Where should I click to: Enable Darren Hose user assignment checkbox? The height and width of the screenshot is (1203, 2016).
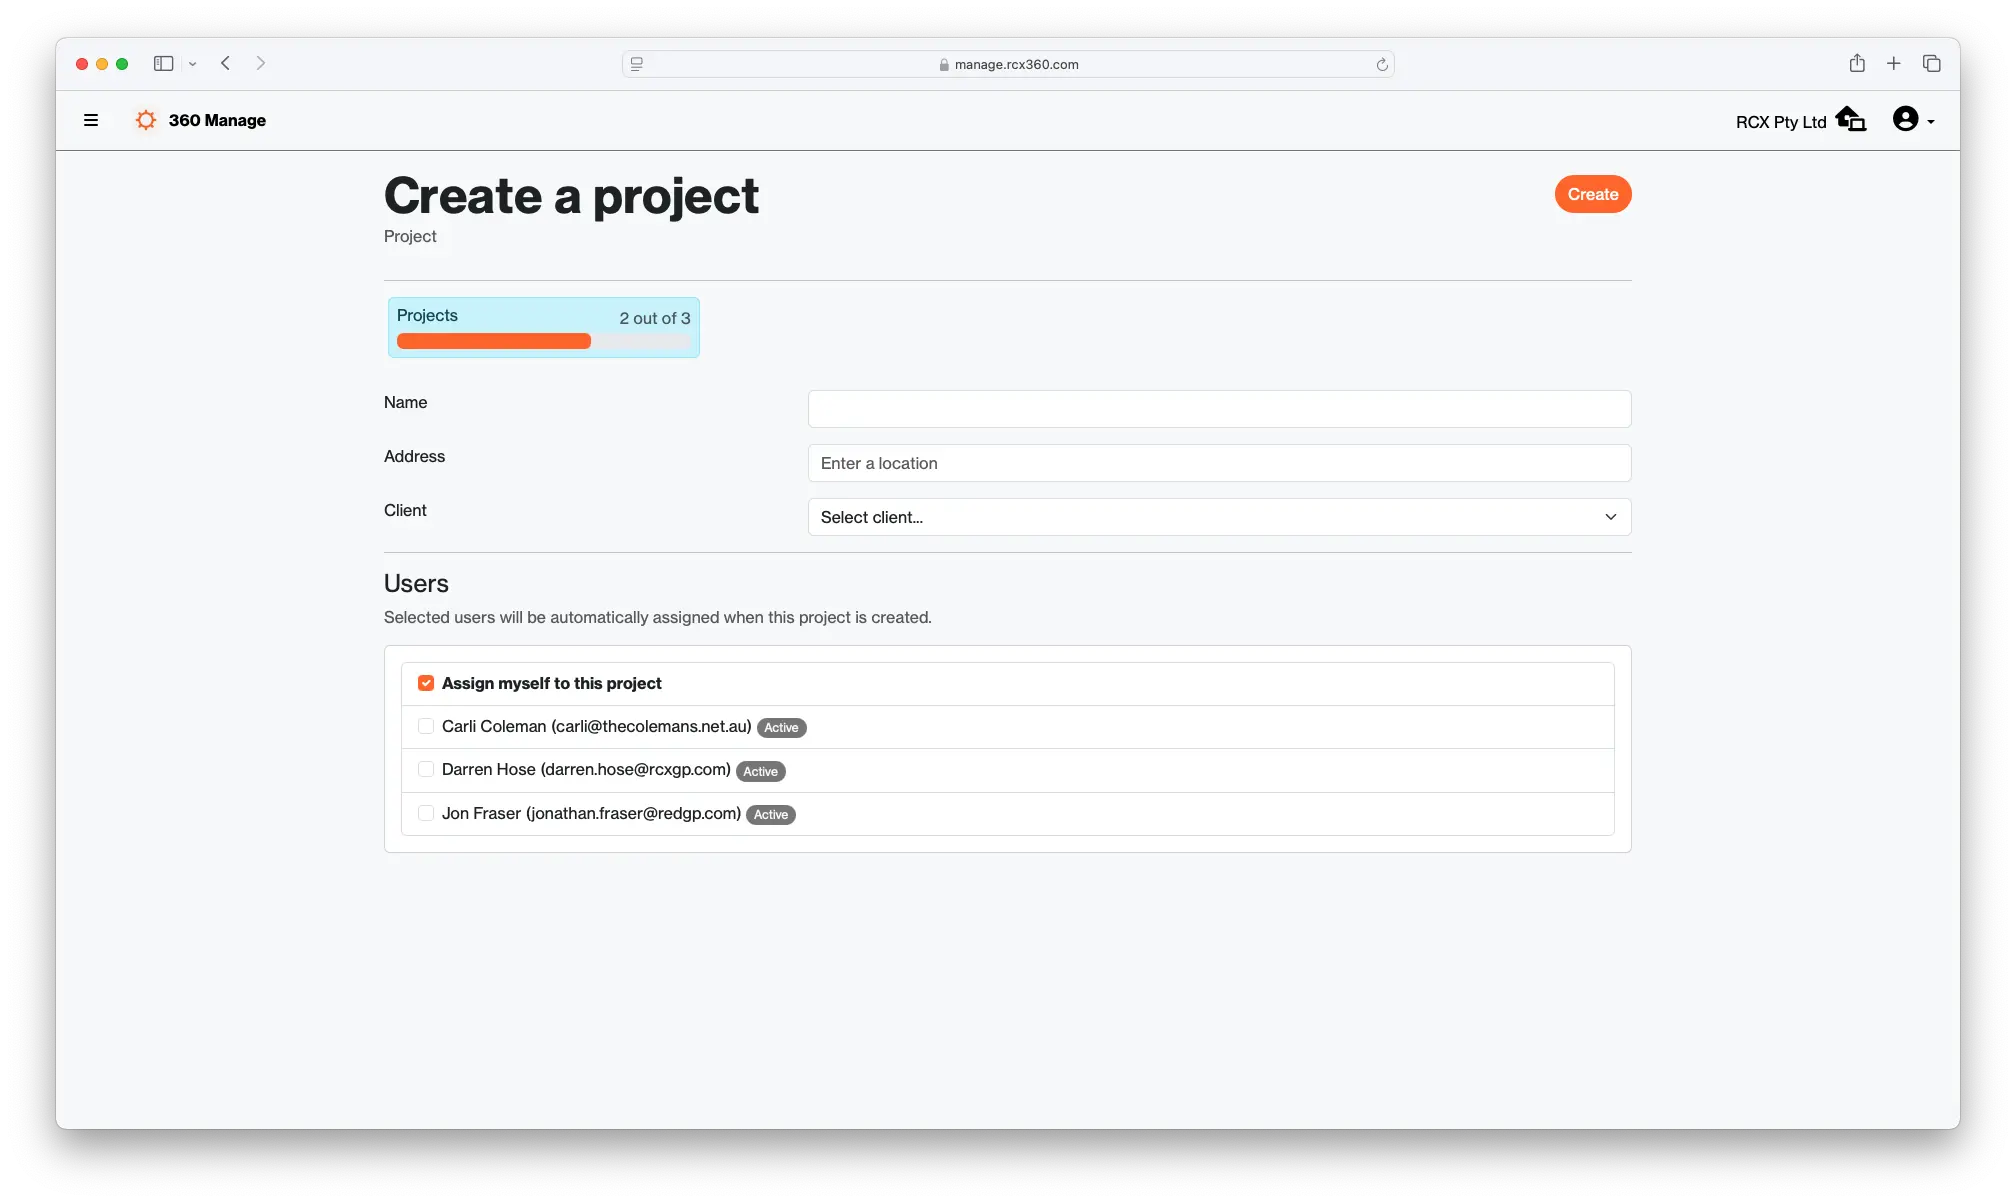(x=425, y=770)
